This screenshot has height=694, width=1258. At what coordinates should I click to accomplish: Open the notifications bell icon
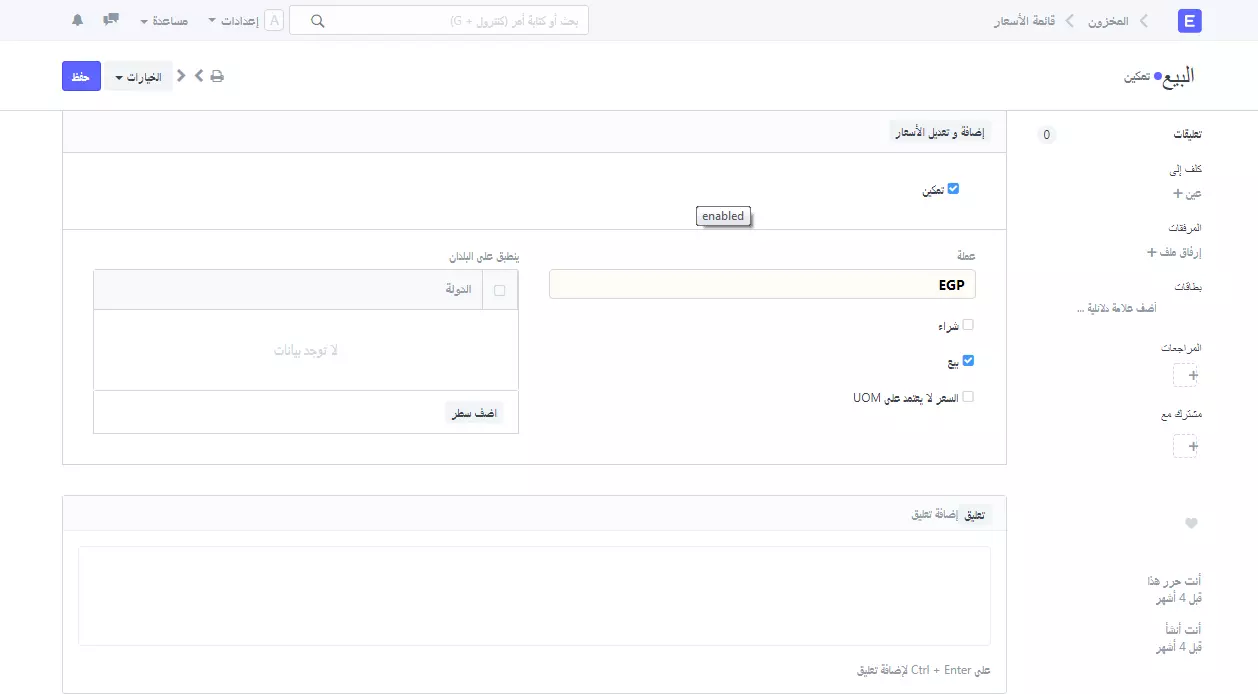(x=78, y=20)
